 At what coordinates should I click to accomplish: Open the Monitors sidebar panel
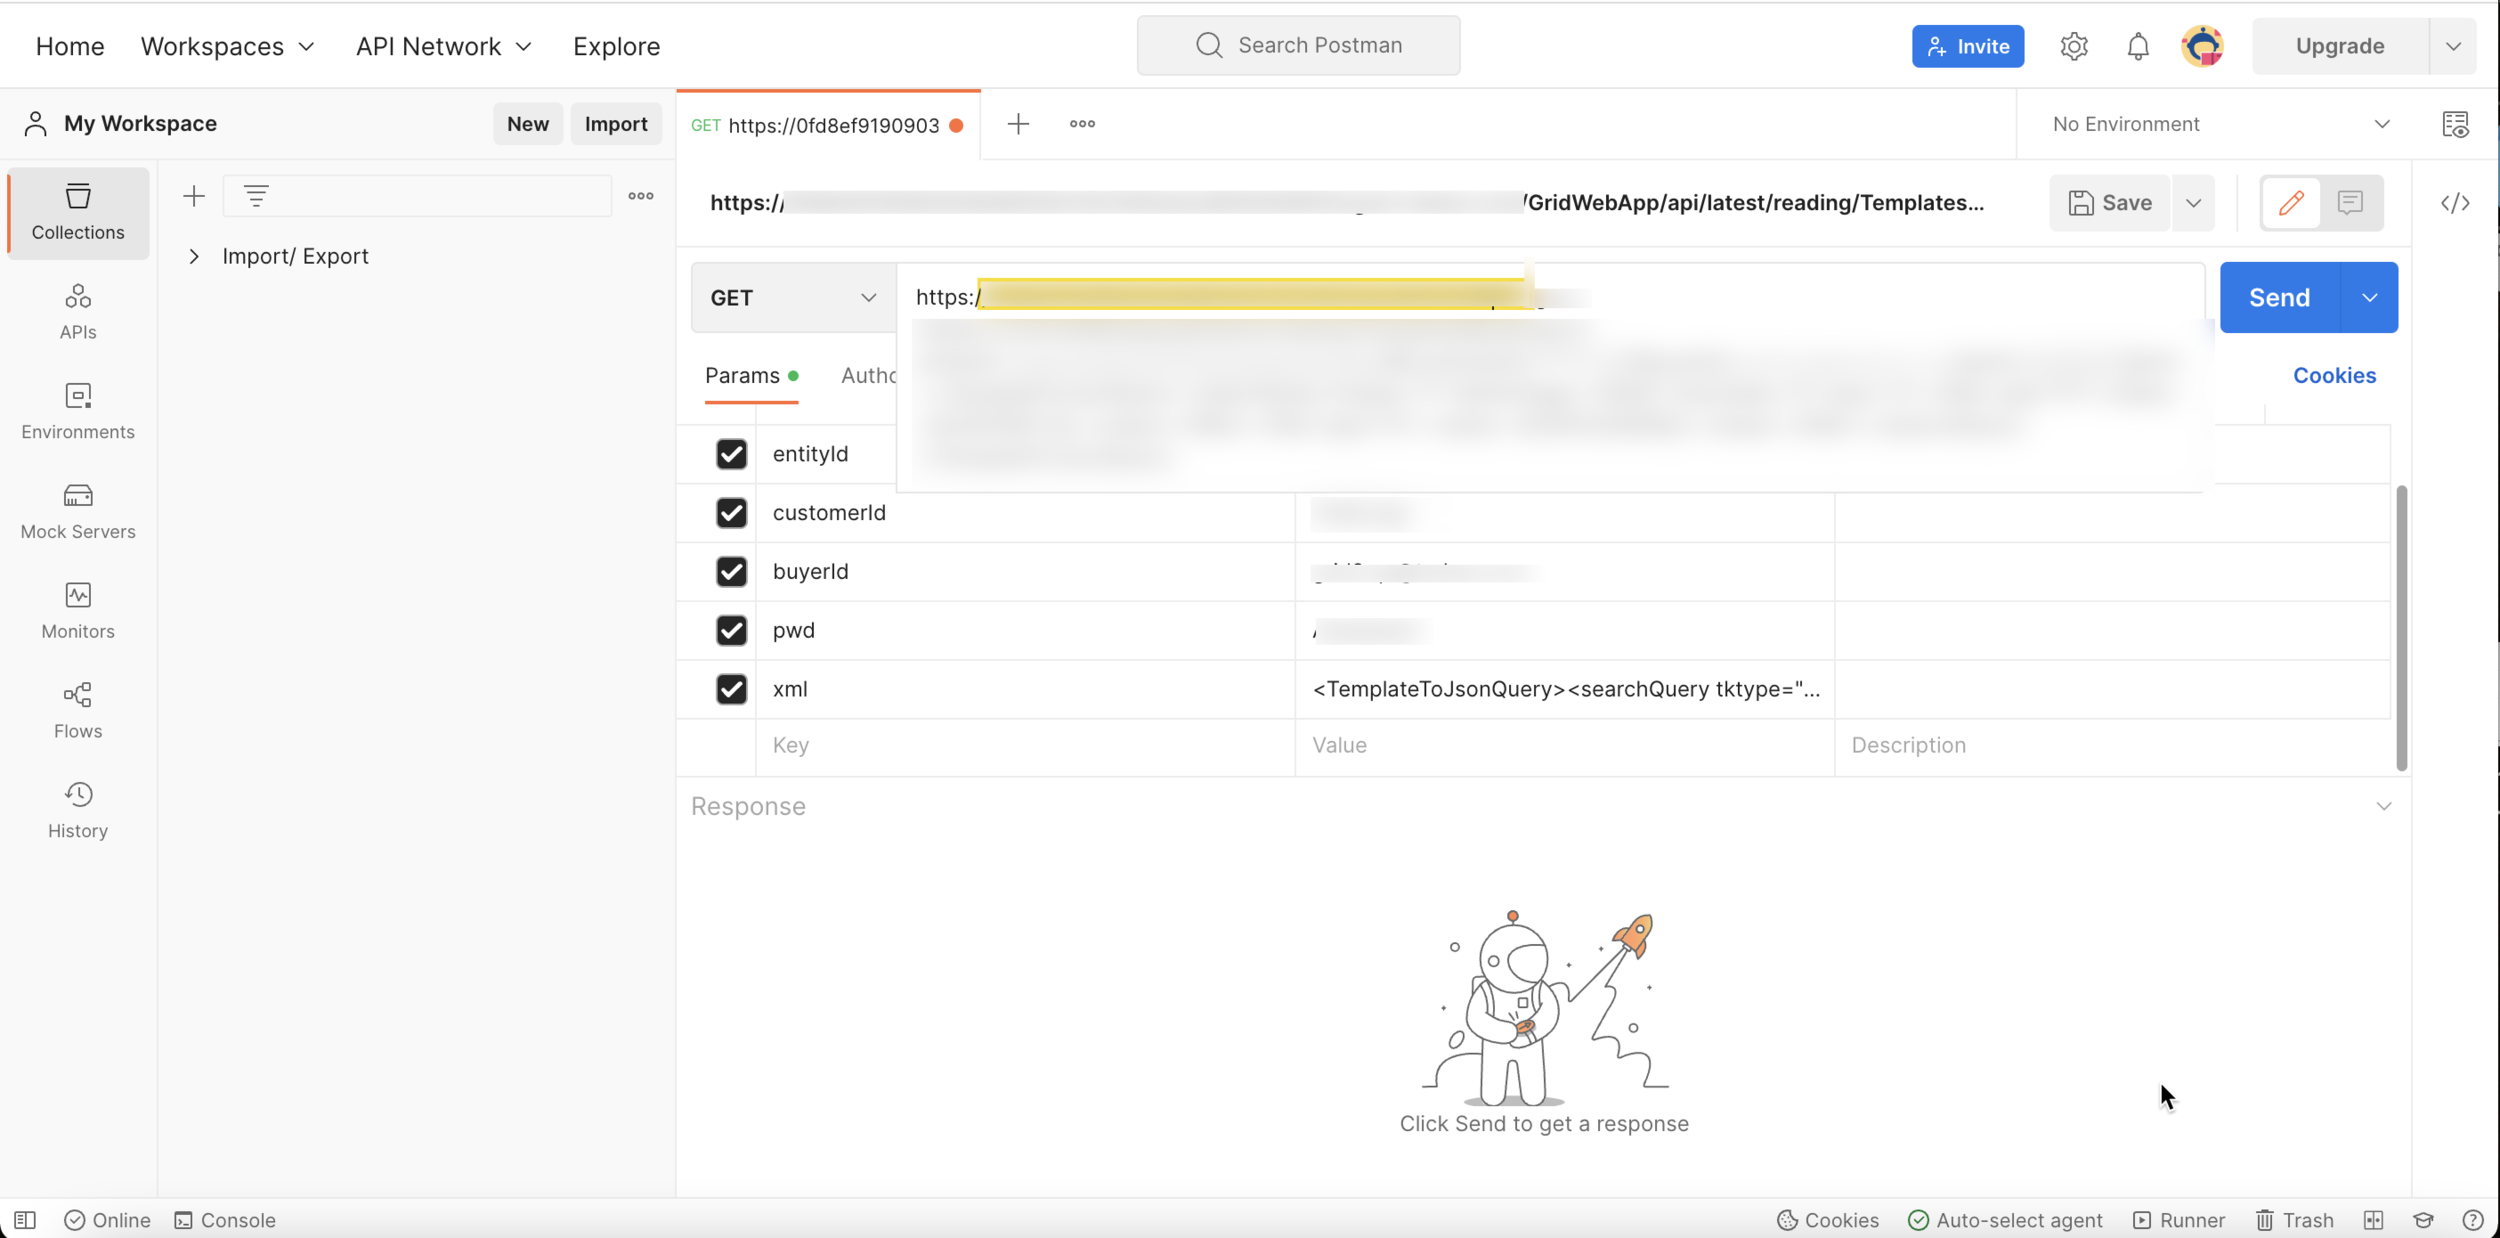tap(78, 611)
